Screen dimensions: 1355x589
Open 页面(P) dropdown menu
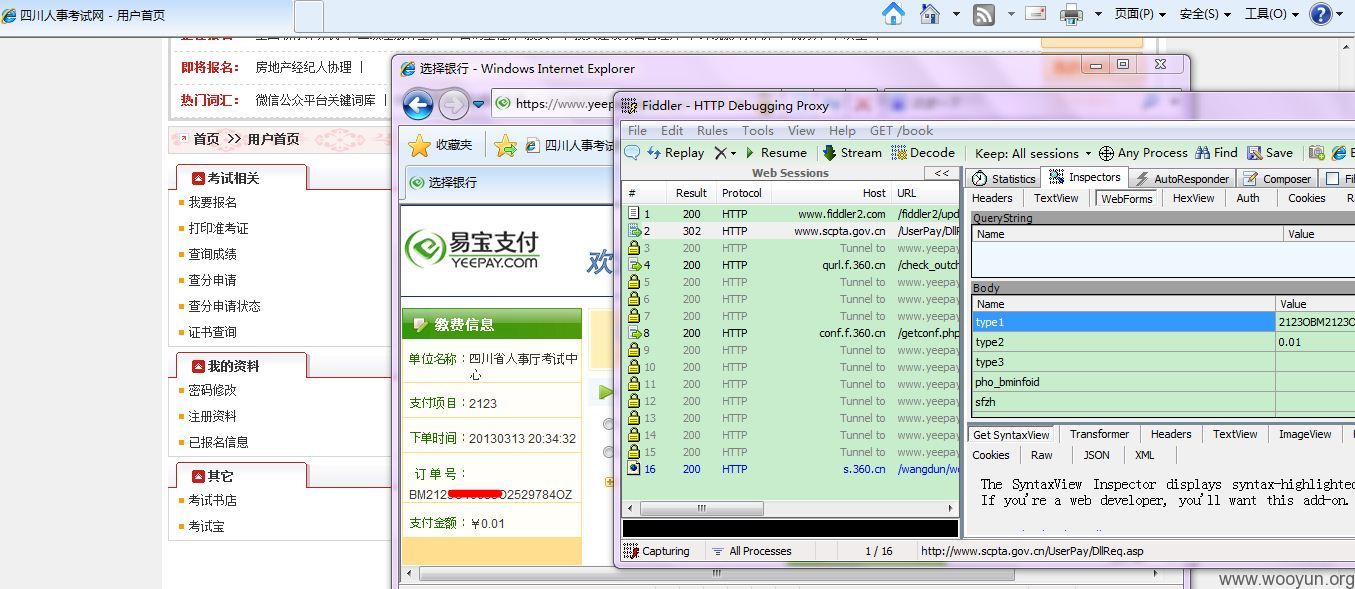tap(1141, 14)
